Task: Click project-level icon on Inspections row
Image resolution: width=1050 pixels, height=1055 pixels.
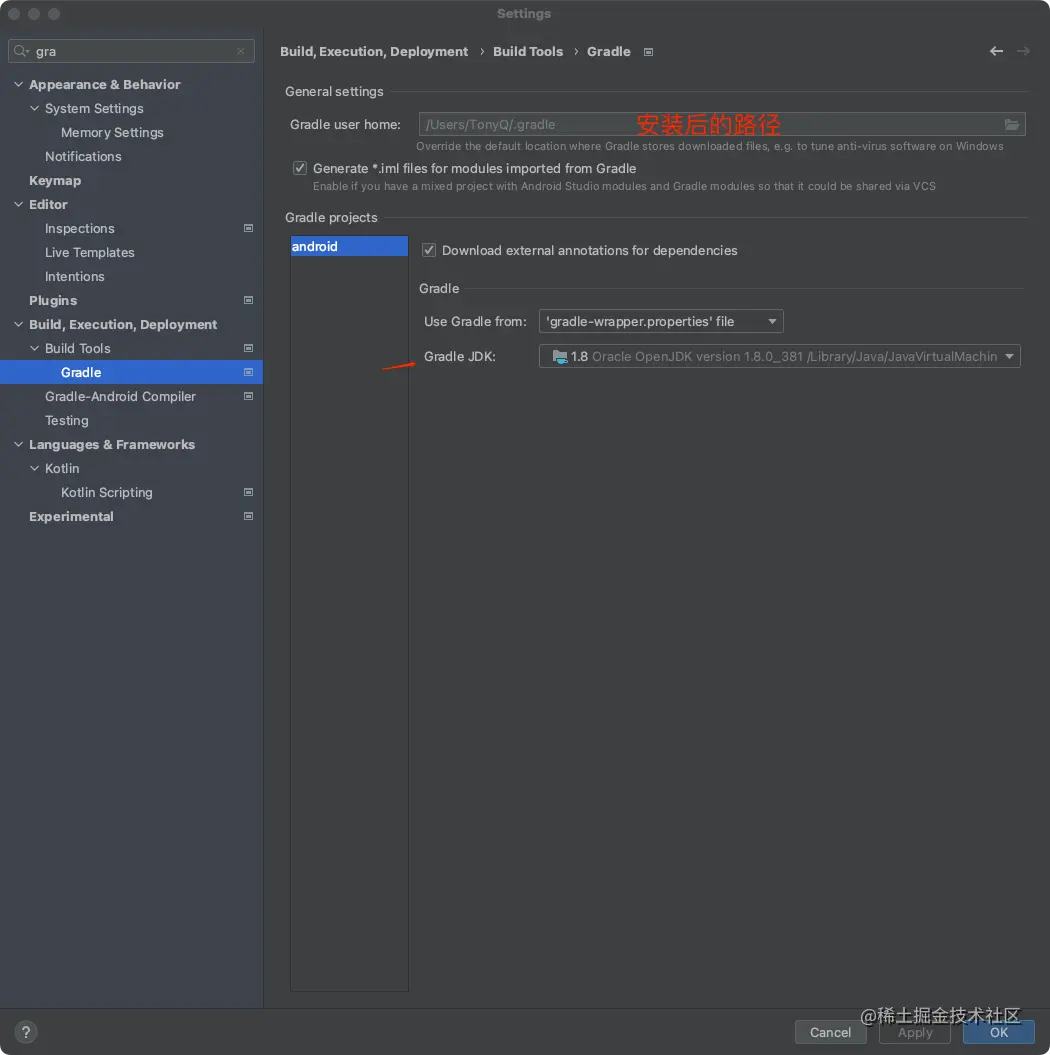Action: 248,229
